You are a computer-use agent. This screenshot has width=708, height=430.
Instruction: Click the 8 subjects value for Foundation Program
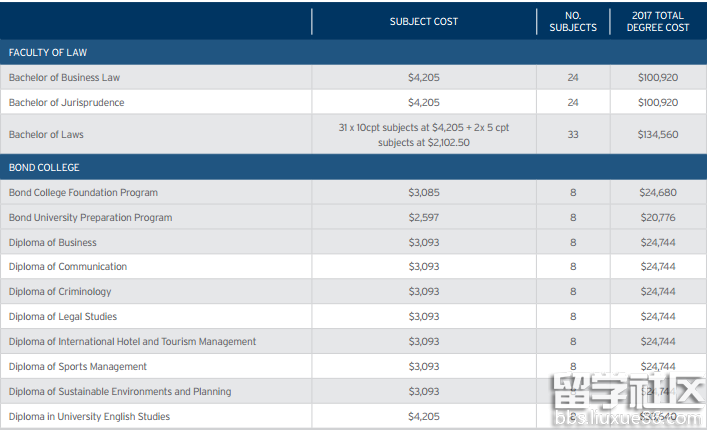point(573,192)
